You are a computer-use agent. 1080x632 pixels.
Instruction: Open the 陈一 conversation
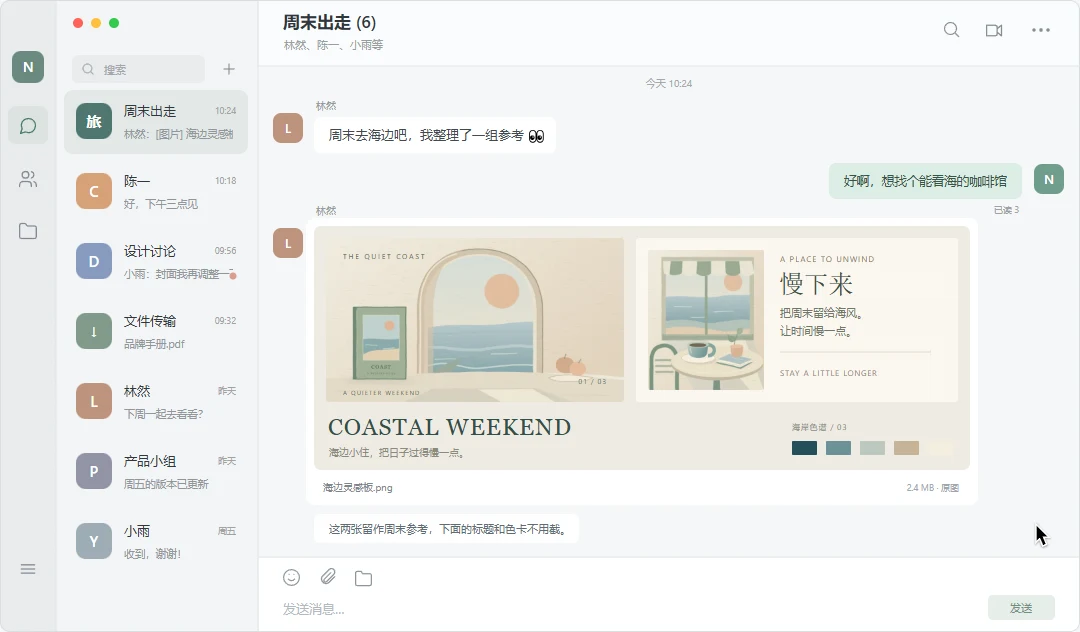tap(156, 192)
